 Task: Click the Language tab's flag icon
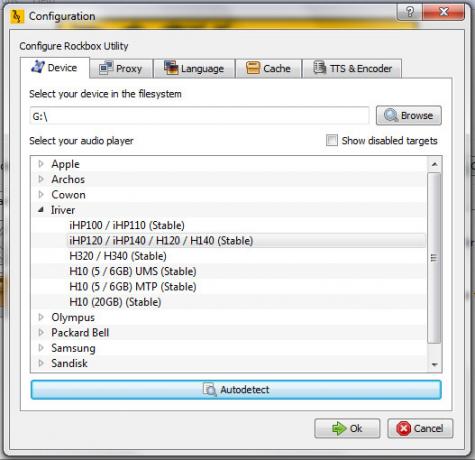171,68
